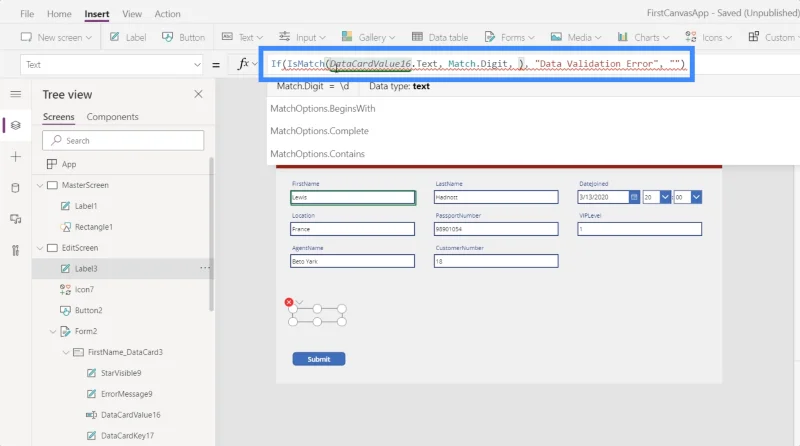This screenshot has height=446, width=800.
Task: Open the more options ellipsis for Label3
Action: click(205, 268)
